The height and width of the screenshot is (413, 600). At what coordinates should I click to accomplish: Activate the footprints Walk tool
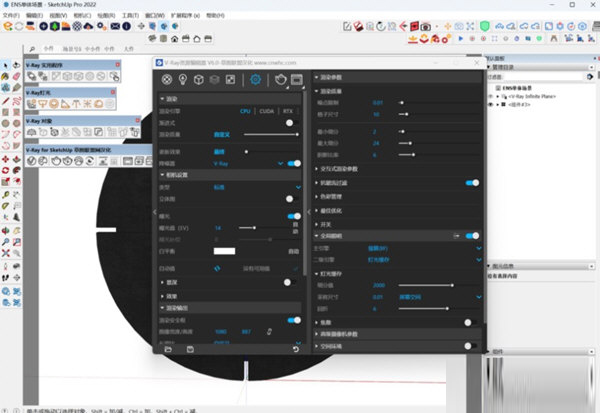click(5, 278)
